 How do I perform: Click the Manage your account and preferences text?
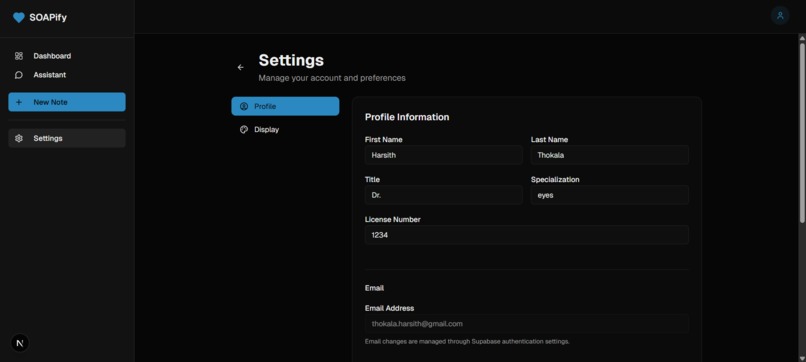pyautogui.click(x=332, y=78)
